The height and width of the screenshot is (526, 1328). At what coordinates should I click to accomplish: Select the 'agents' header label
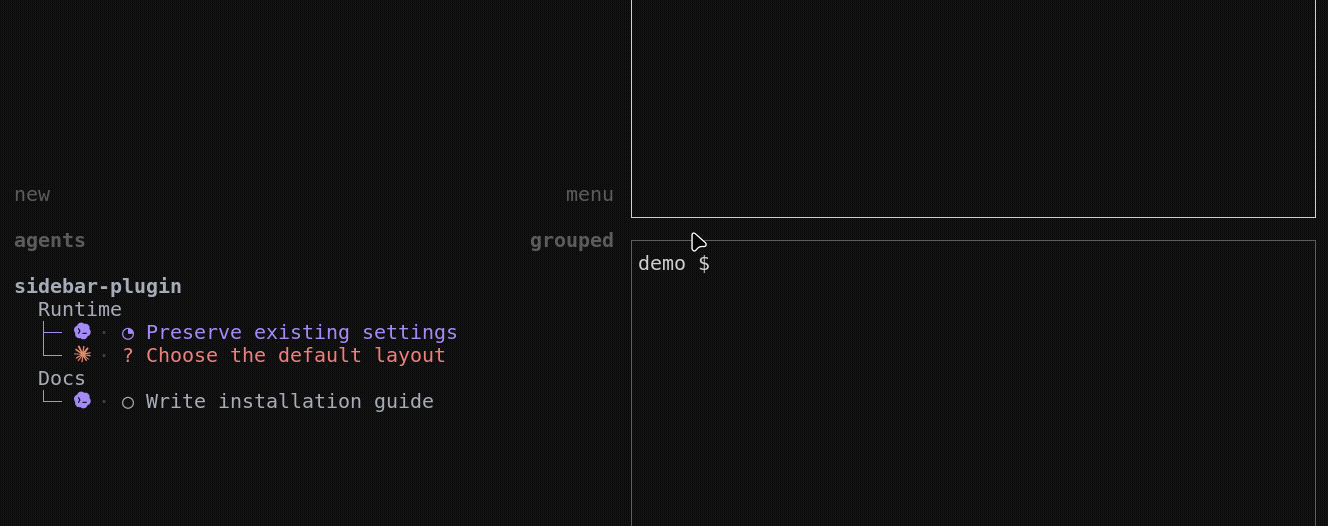[x=50, y=240]
